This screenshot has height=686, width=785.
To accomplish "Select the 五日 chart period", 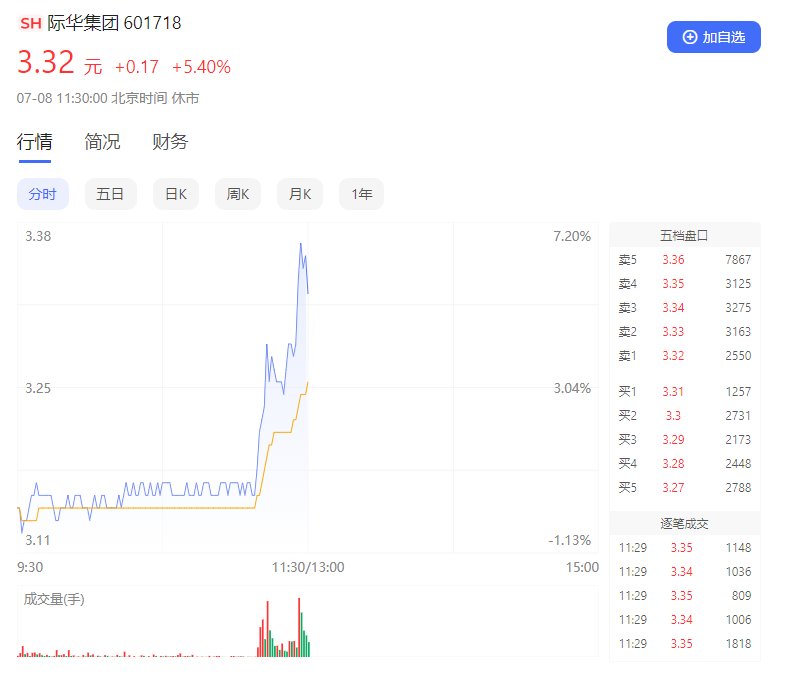I will (x=110, y=194).
